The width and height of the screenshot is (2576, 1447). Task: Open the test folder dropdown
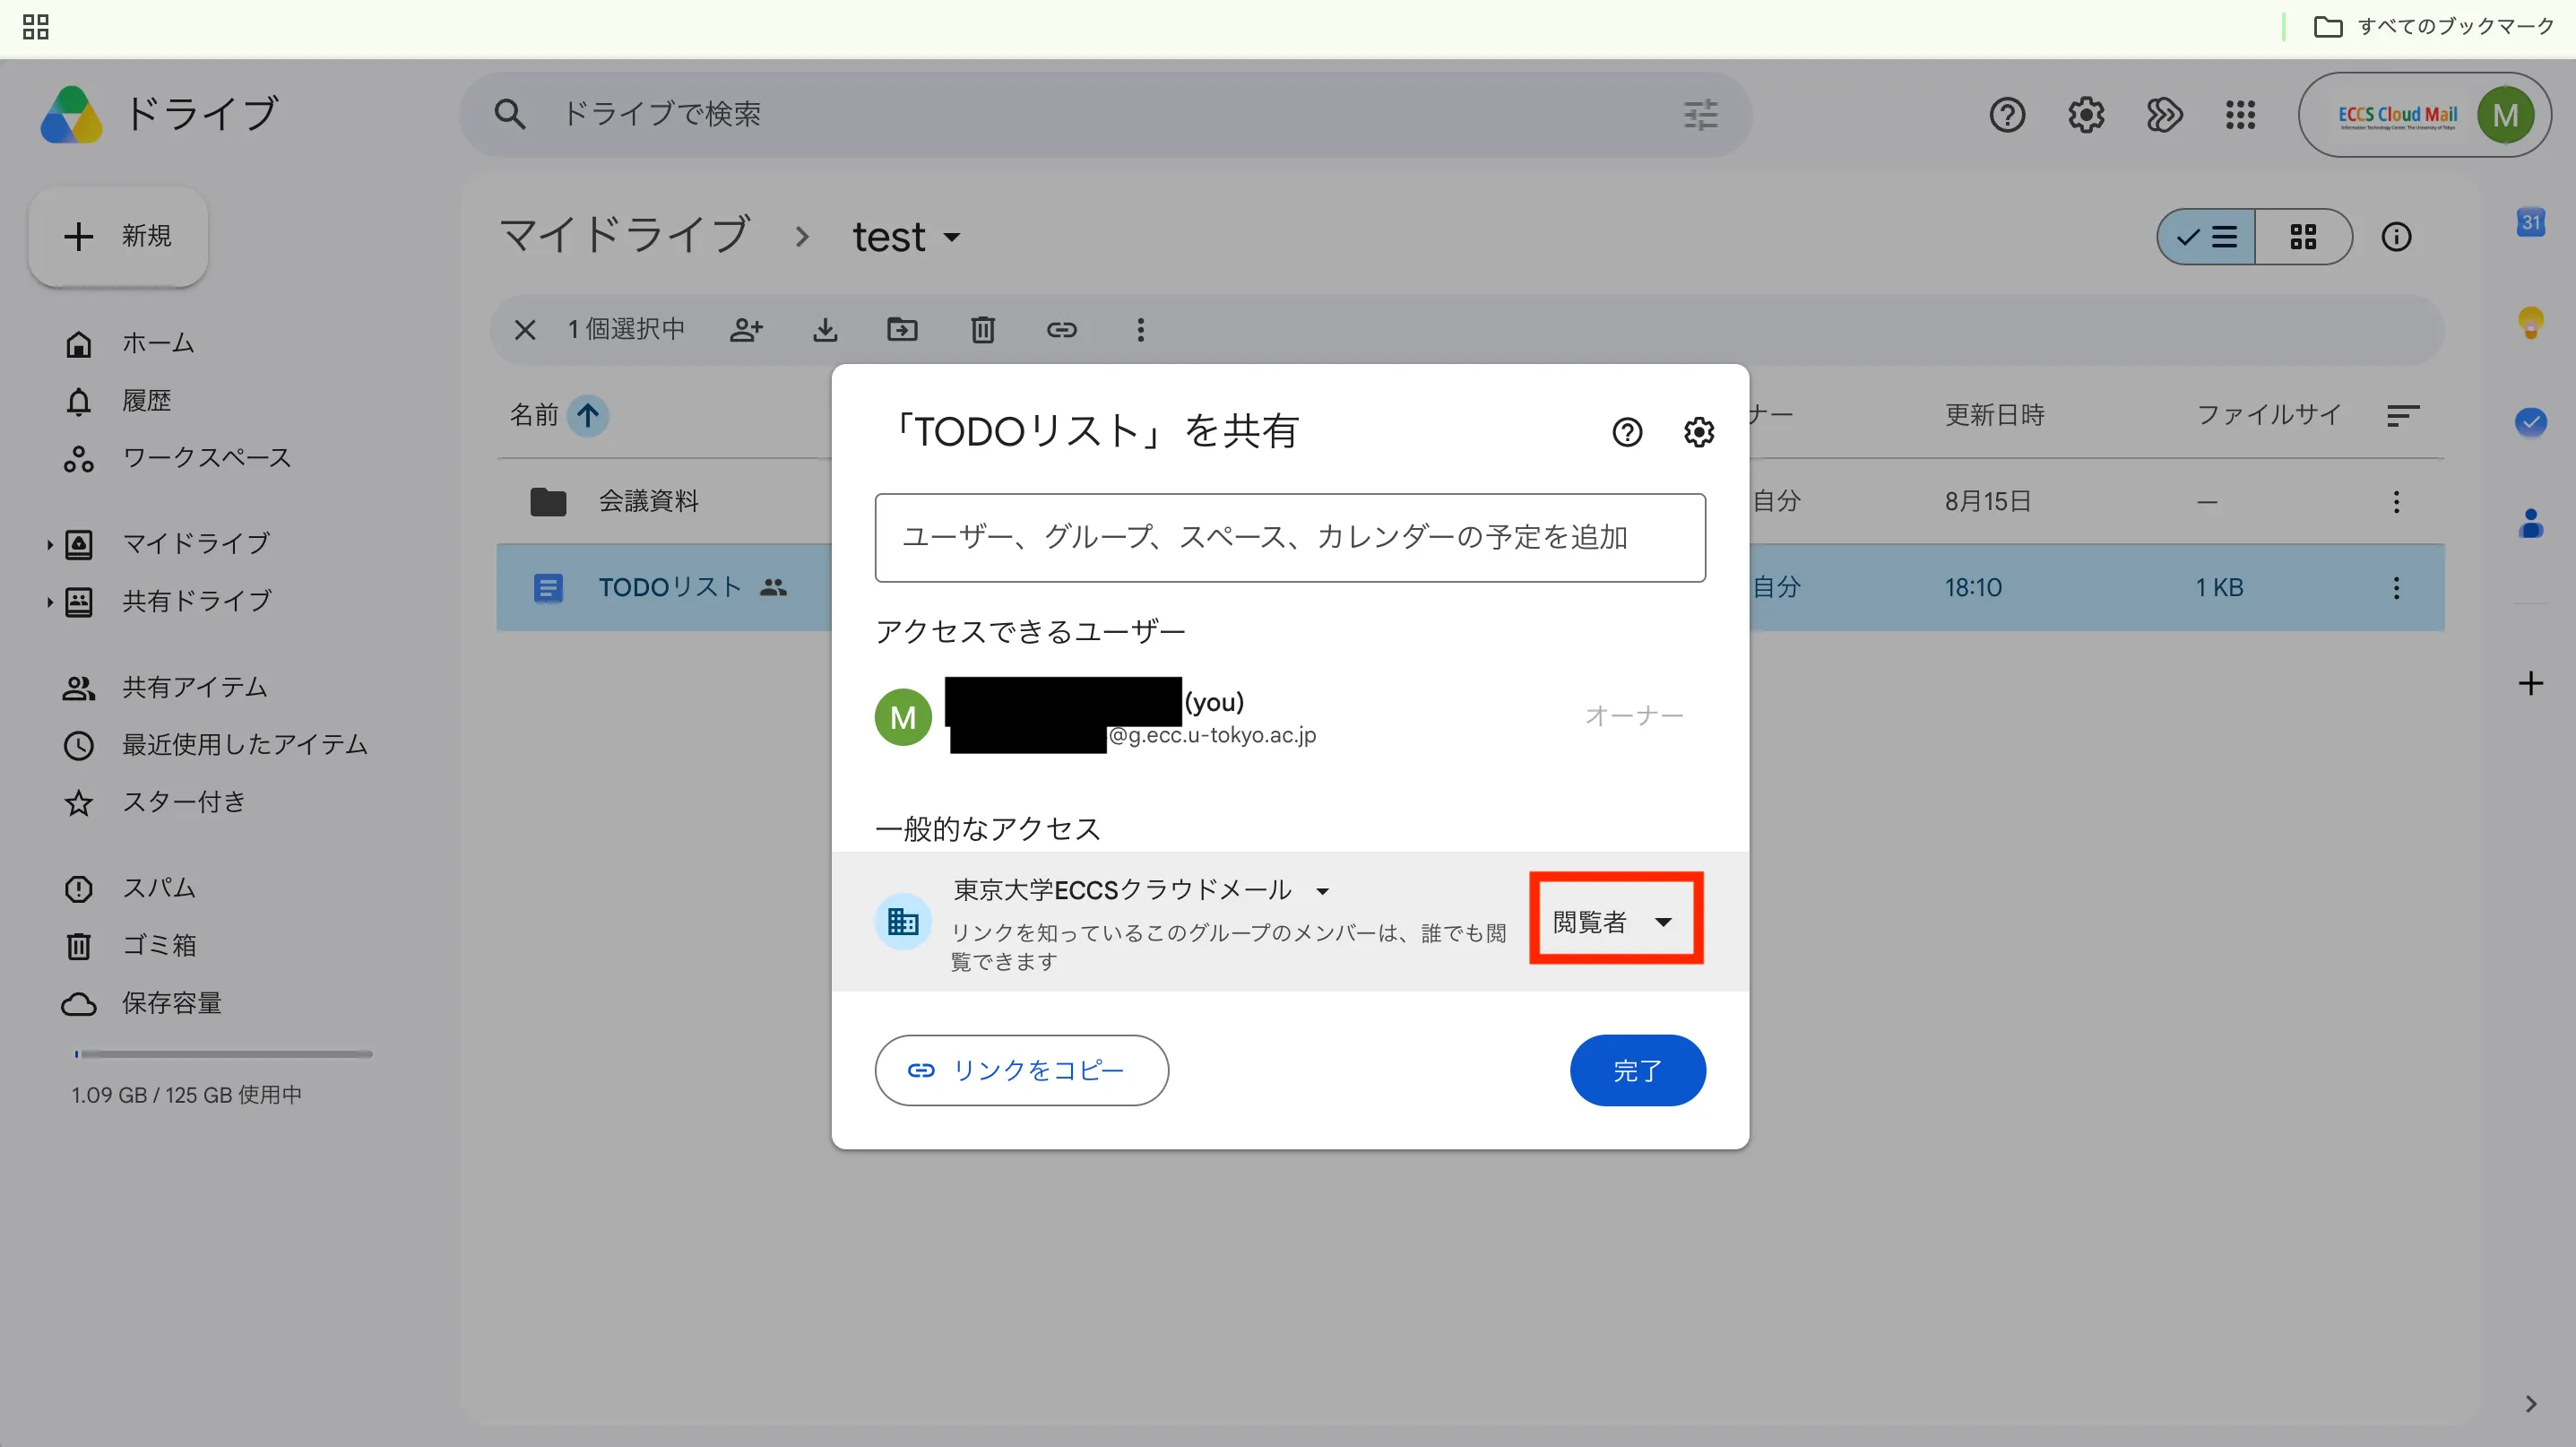(x=906, y=237)
